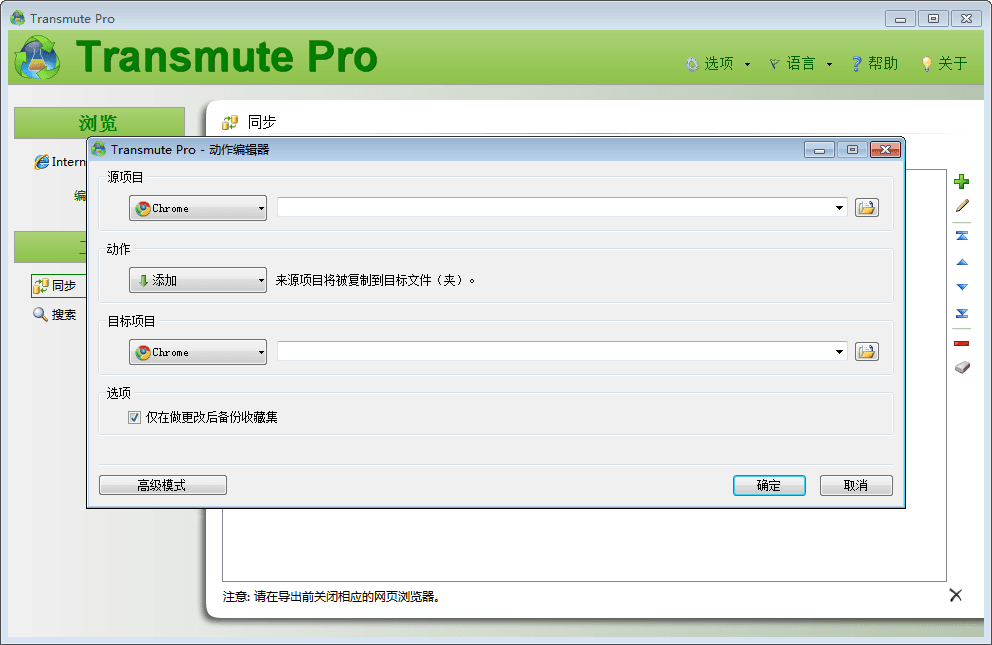992x645 pixels.
Task: Click the pencil edit action icon
Action: (x=962, y=206)
